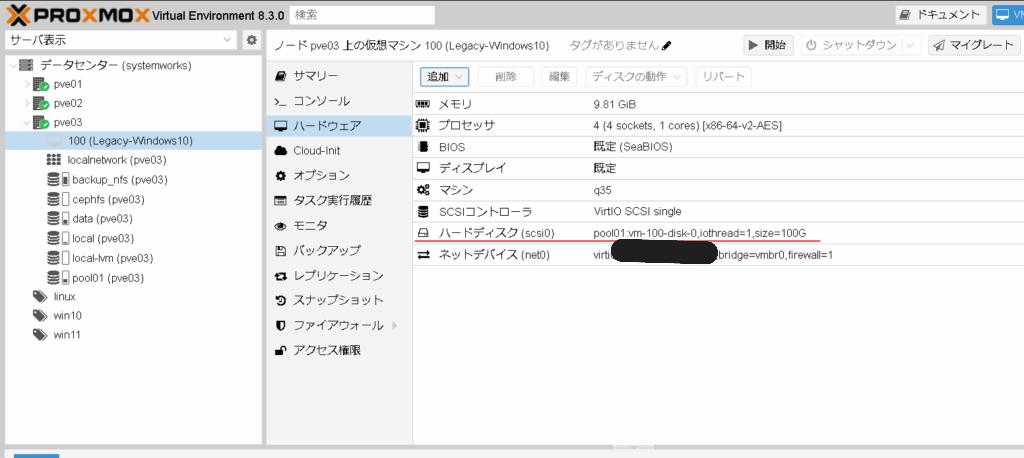Image resolution: width=1024 pixels, height=458 pixels.
Task: Open the ドキュメント button
Action: pyautogui.click(x=941, y=14)
